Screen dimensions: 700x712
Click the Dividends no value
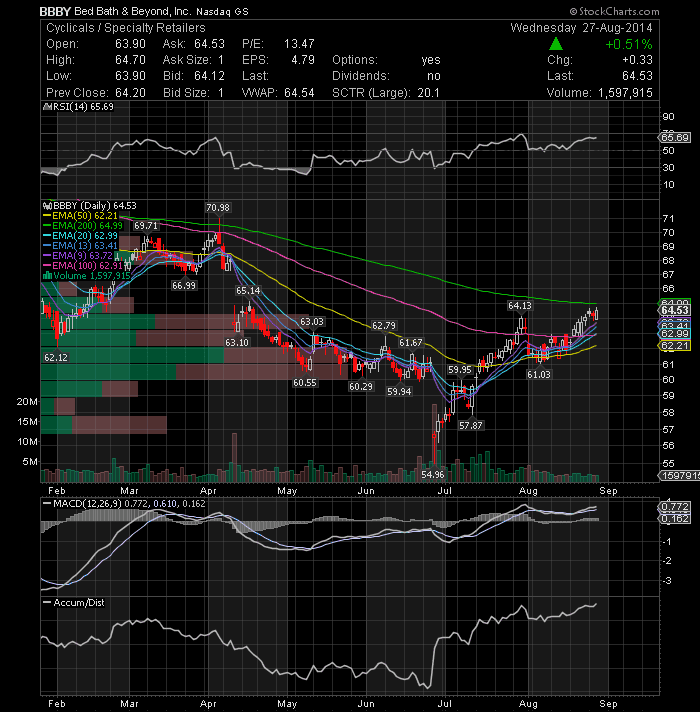(434, 76)
